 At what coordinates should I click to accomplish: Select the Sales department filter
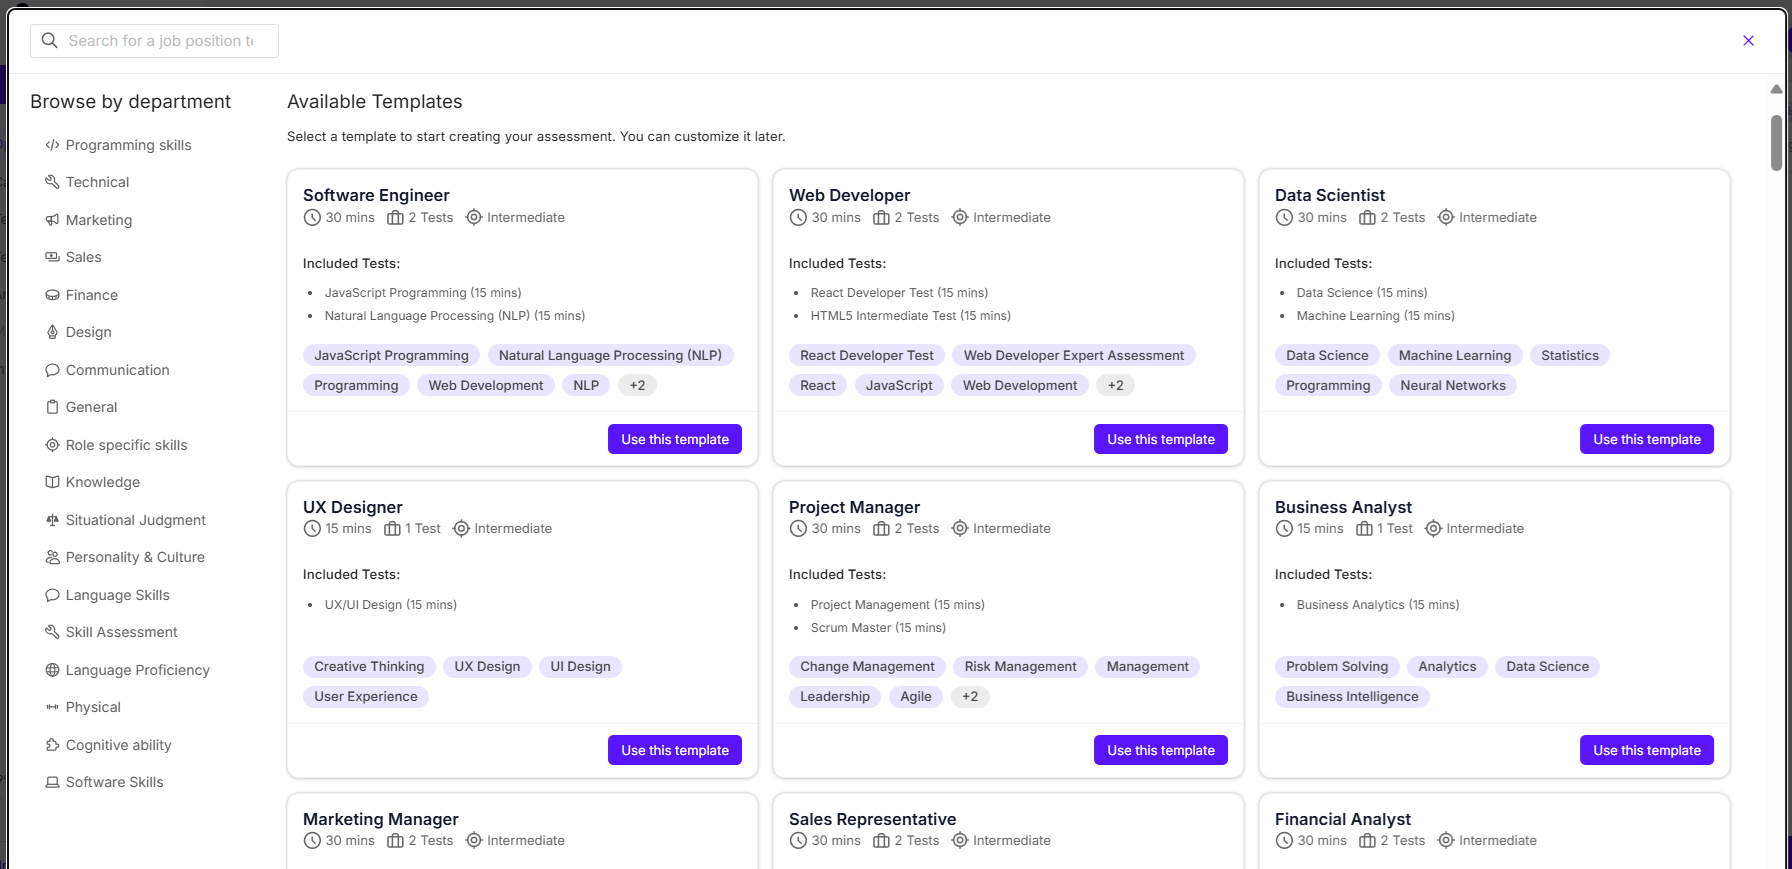(83, 257)
